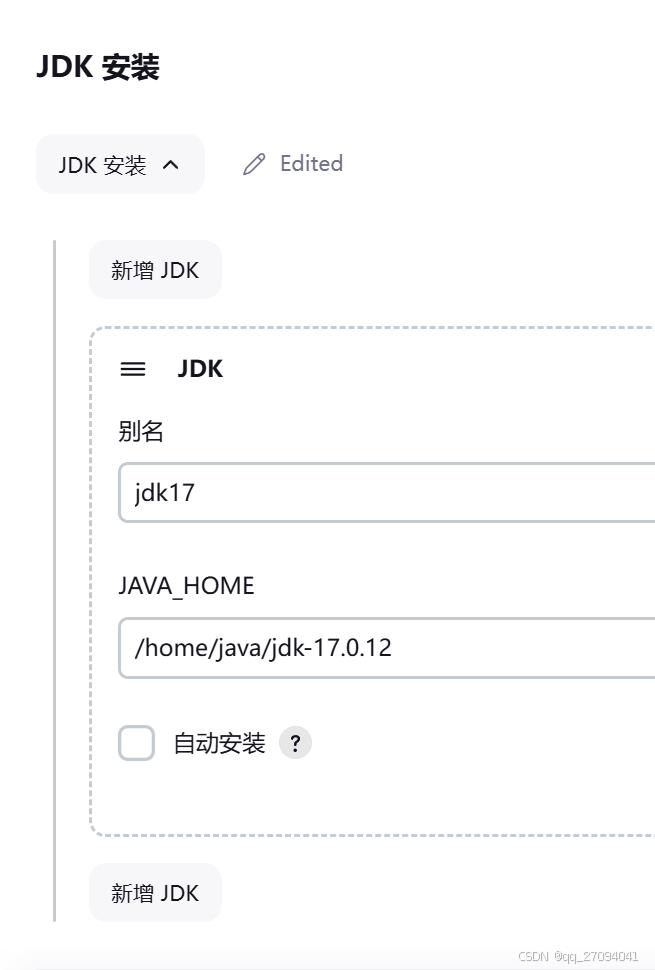Click the edit pencil beside the section header
The width and height of the screenshot is (655, 970).
[x=253, y=163]
